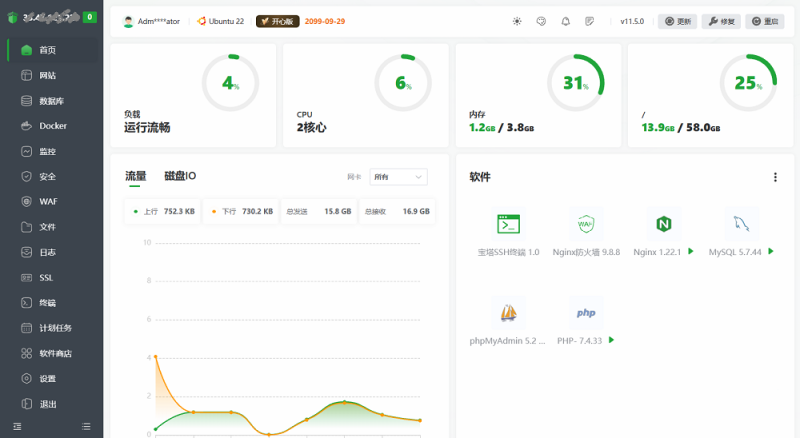800x438 pixels.
Task: Click the 运行流畅 load status text
Action: (x=147, y=128)
